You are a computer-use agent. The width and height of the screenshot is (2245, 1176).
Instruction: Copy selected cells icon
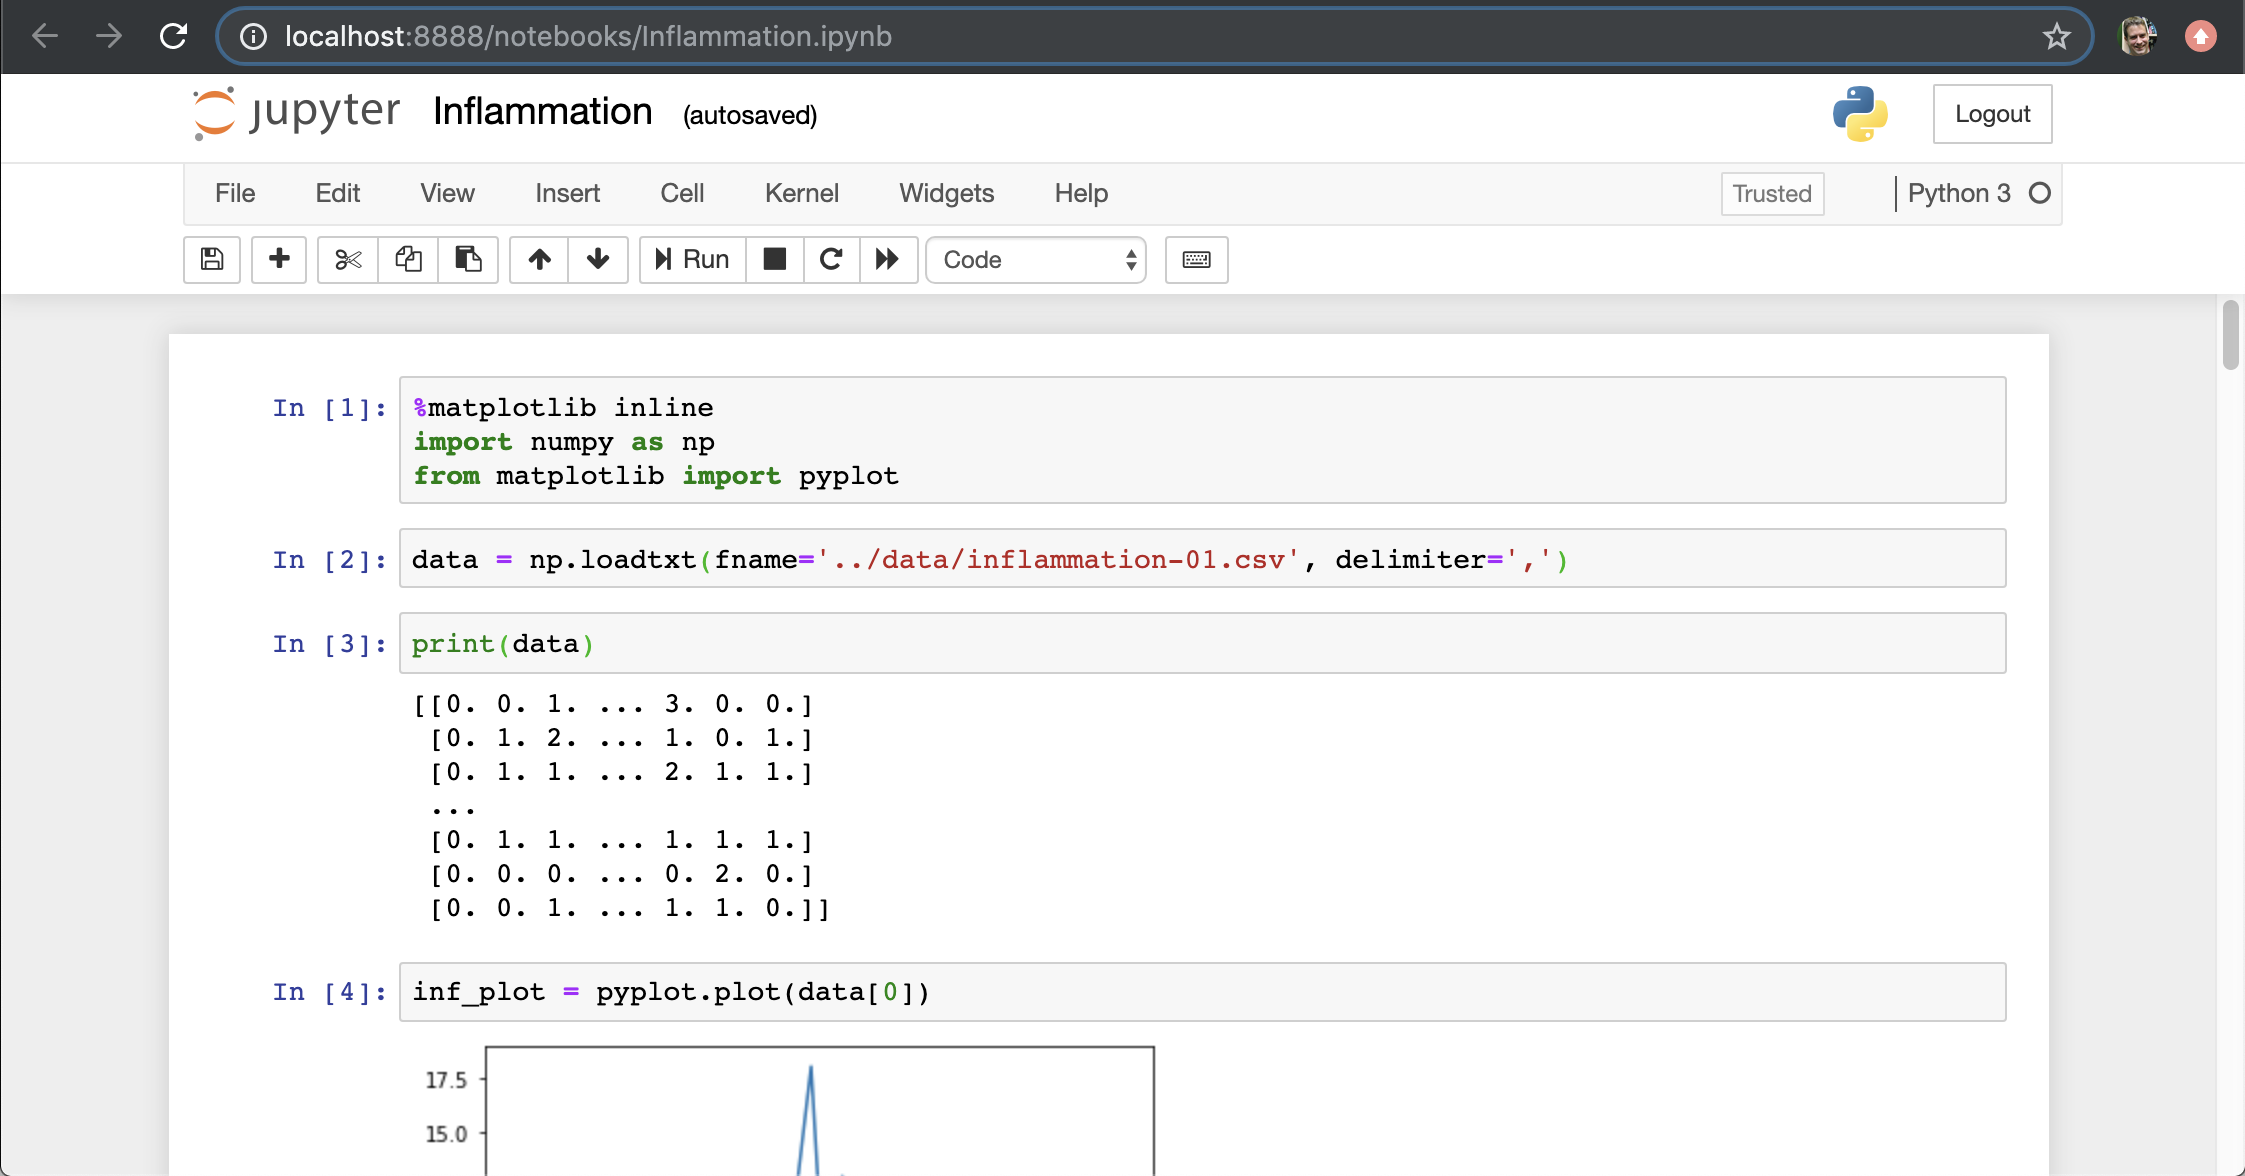[x=408, y=260]
